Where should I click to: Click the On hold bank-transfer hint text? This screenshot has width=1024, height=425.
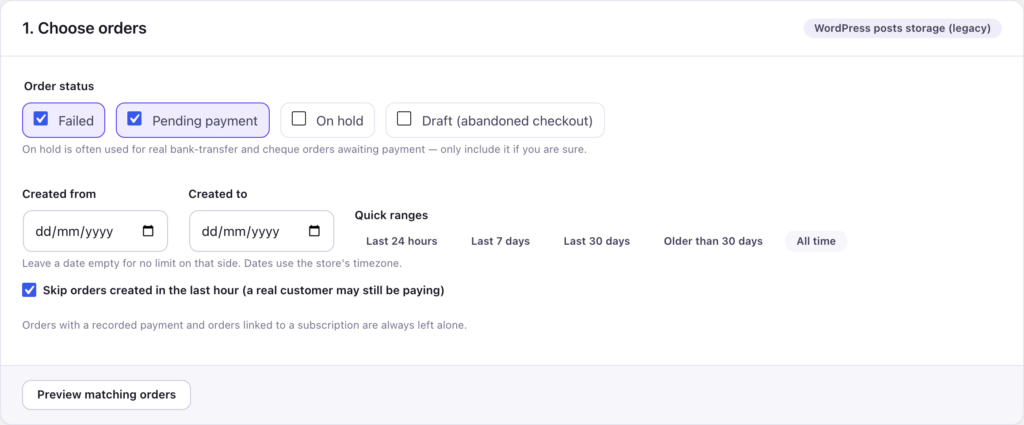tap(304, 150)
